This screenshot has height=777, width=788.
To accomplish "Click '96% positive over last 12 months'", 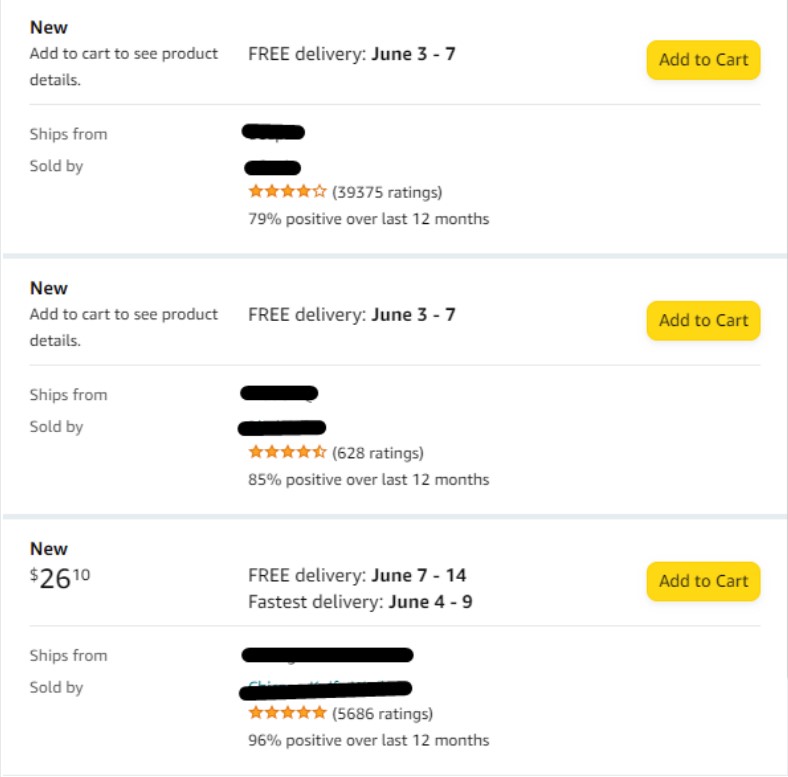I will (368, 740).
